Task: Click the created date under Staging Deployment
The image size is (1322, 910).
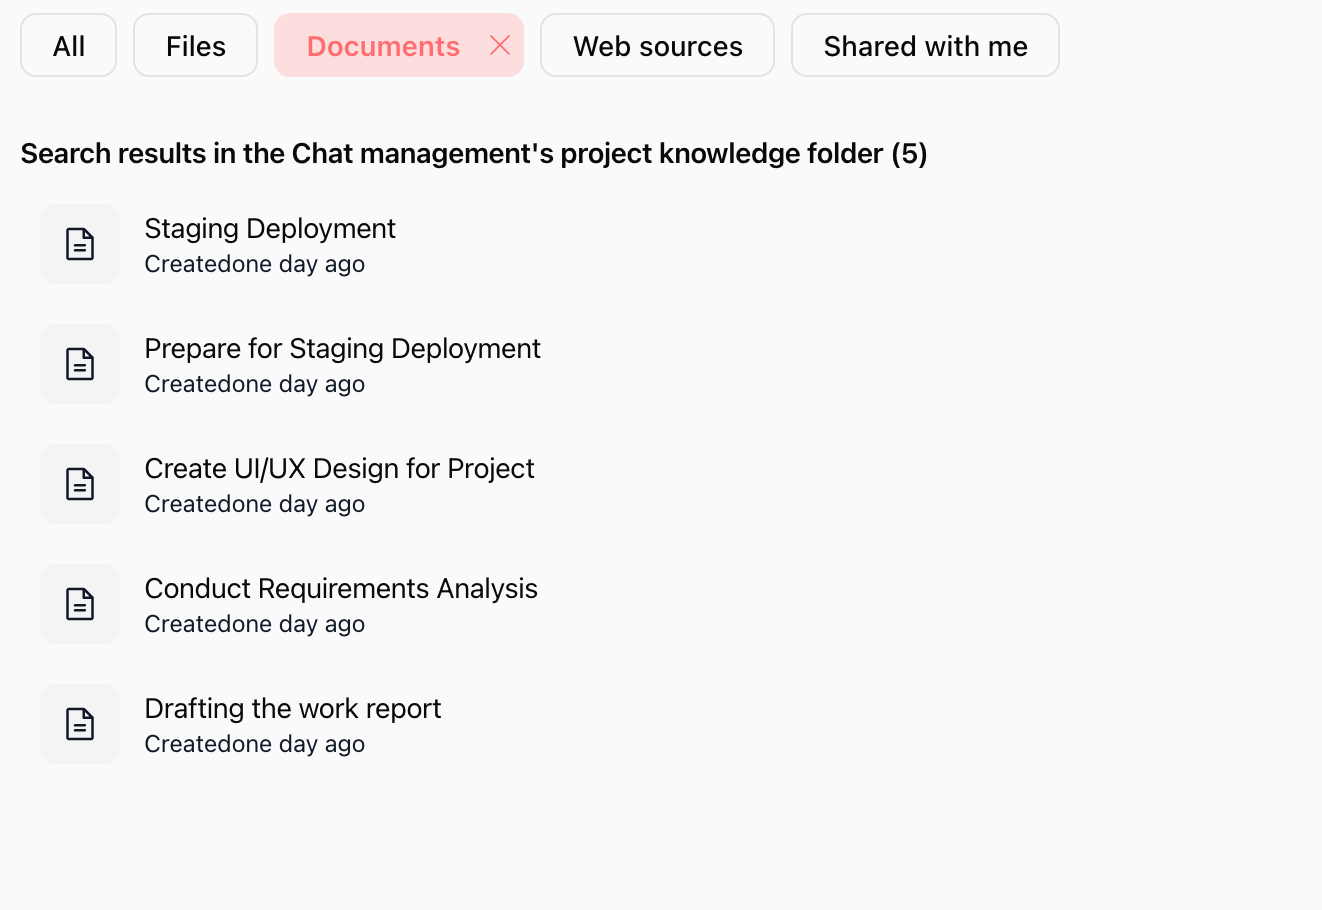Action: (x=255, y=264)
